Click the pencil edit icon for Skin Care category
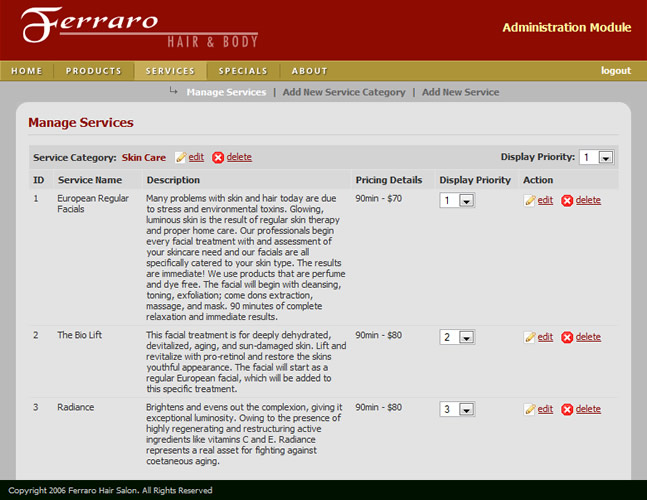647x500 pixels. pyautogui.click(x=181, y=157)
